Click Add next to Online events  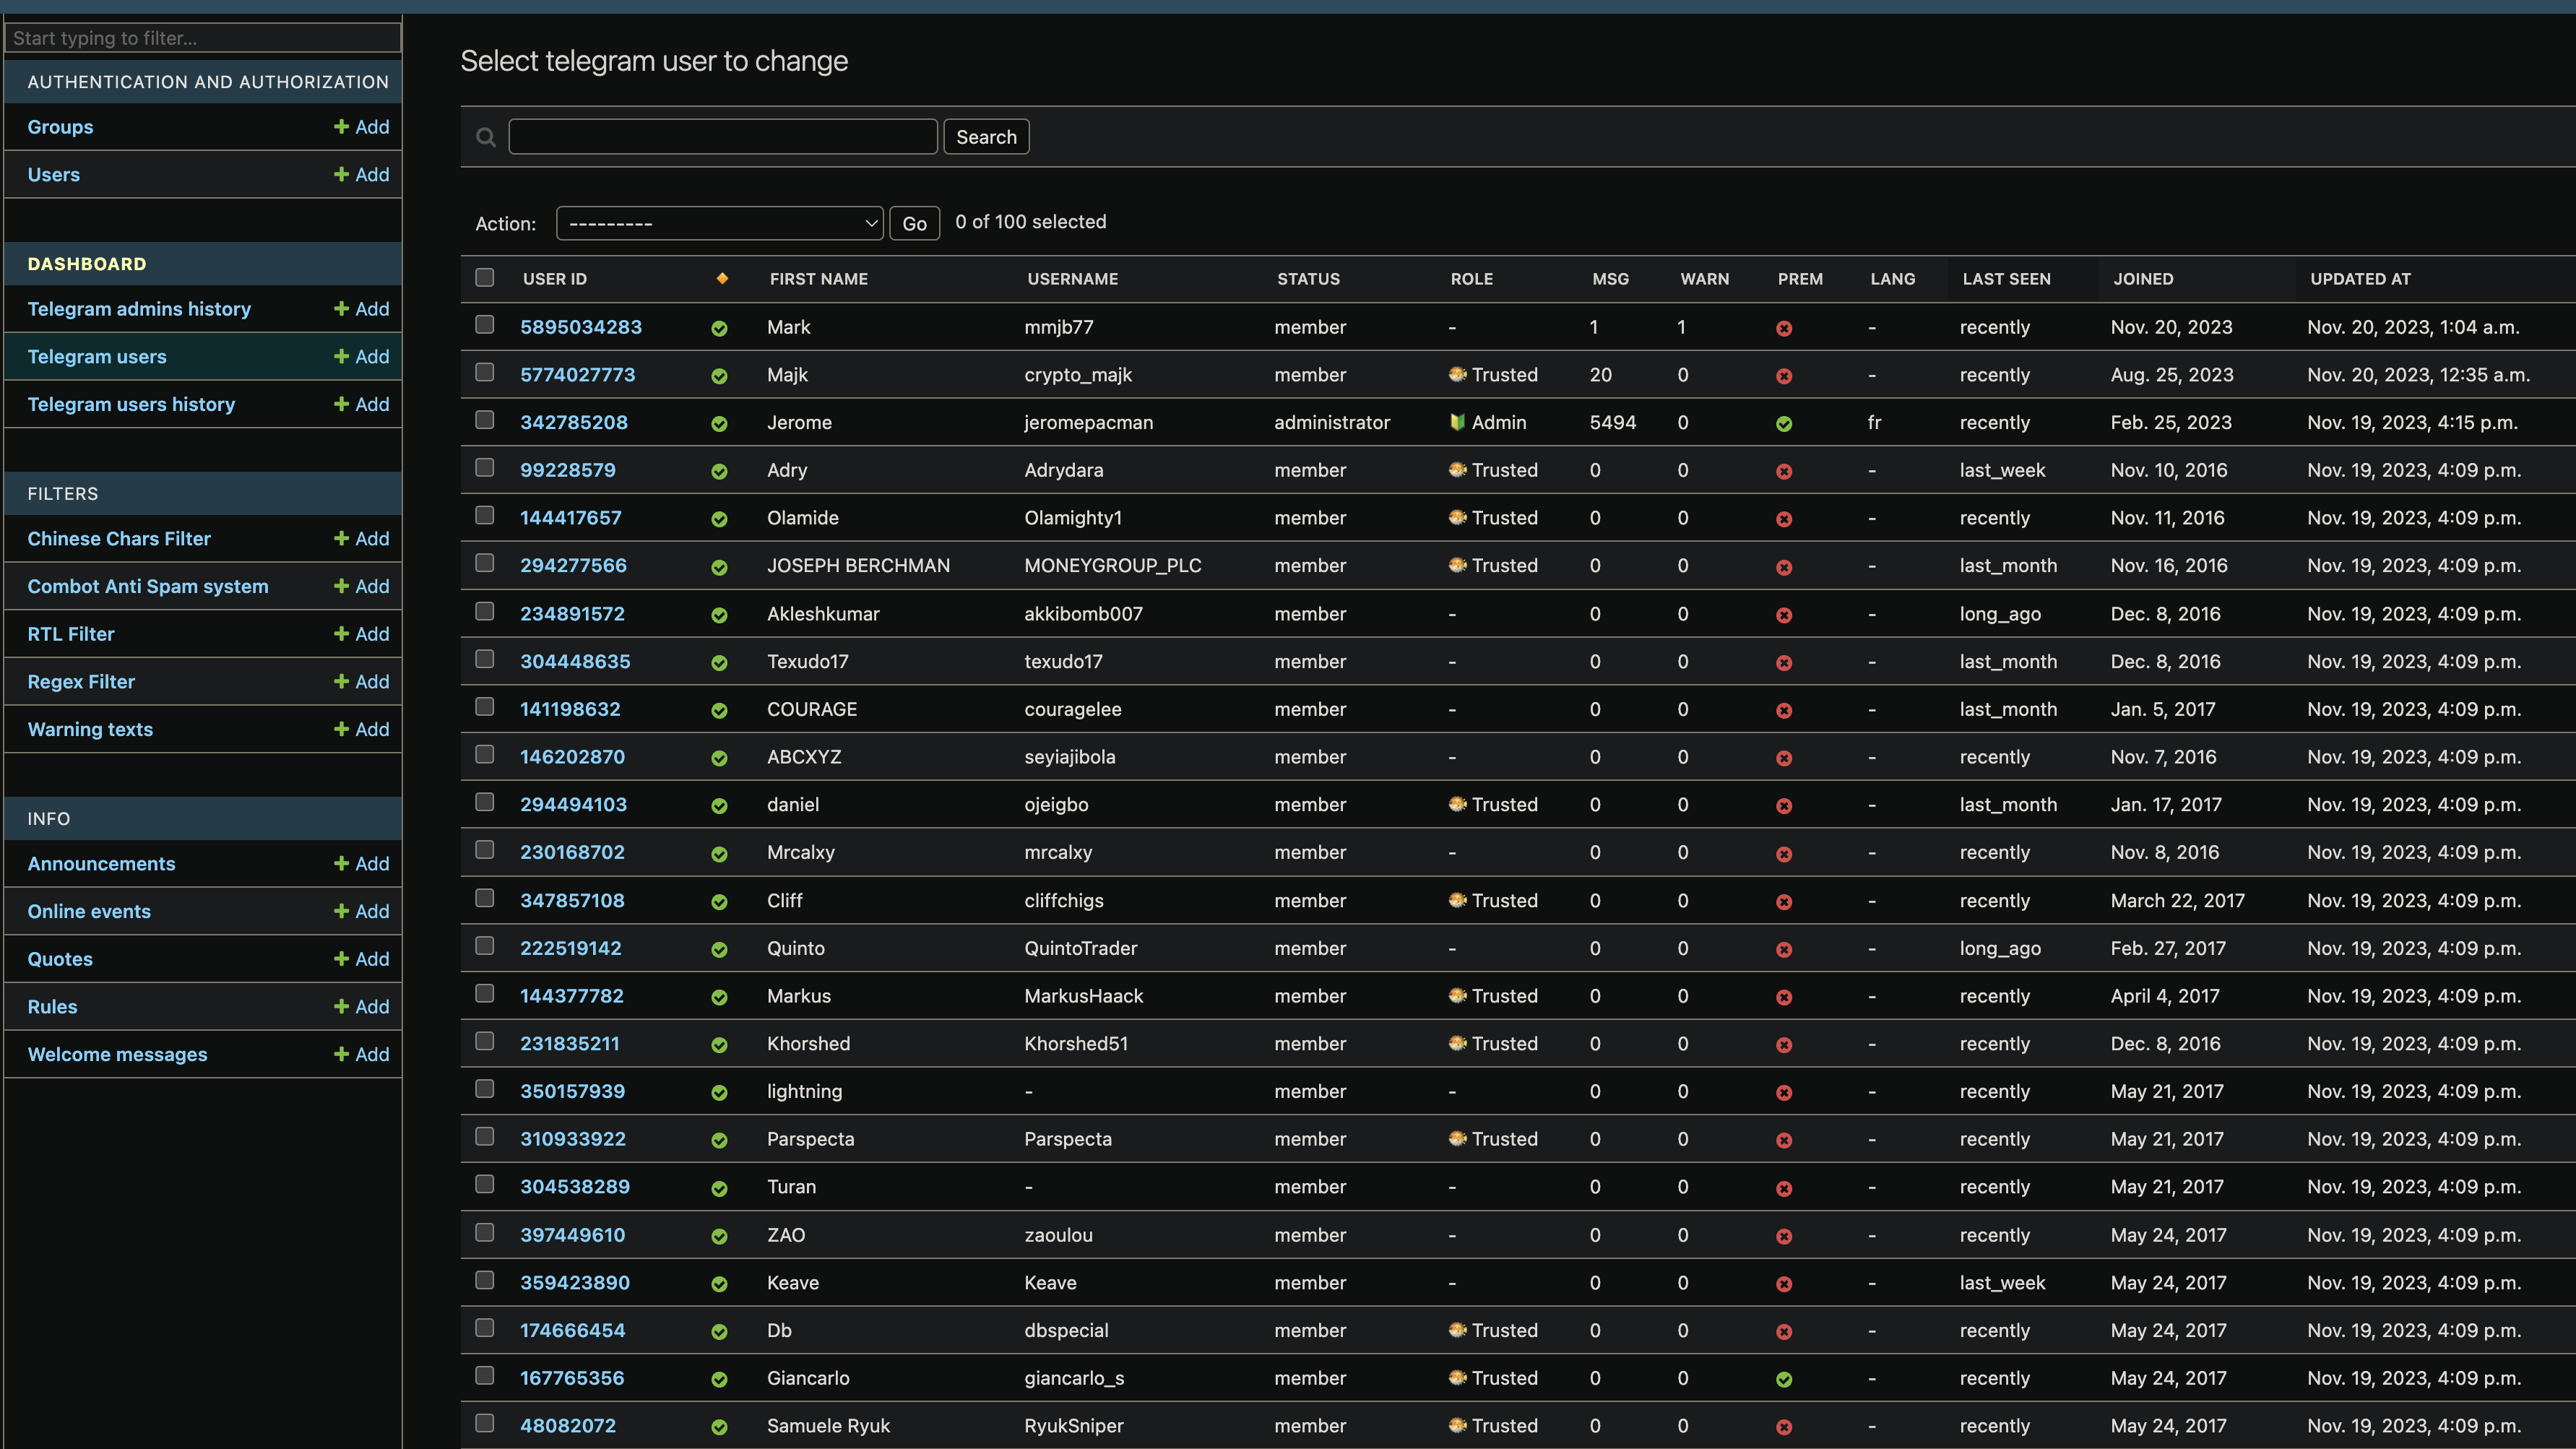(362, 911)
